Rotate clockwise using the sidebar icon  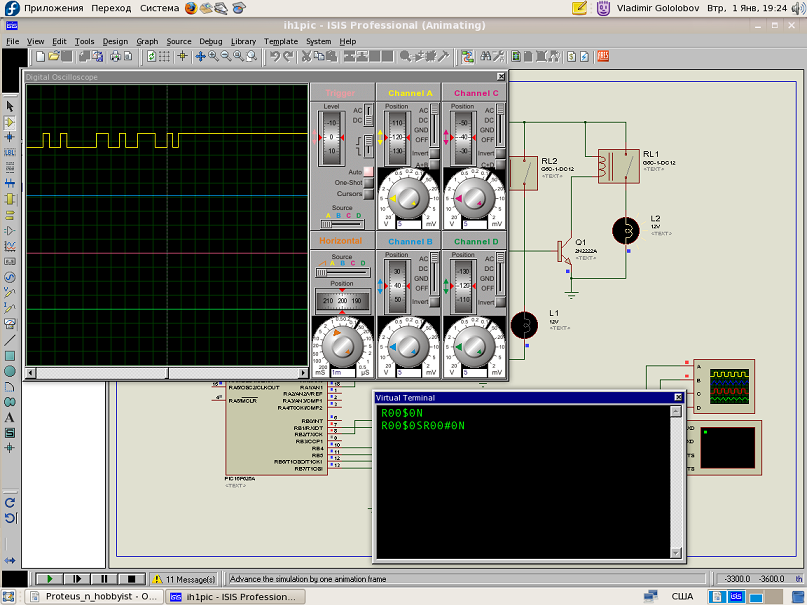coord(10,503)
